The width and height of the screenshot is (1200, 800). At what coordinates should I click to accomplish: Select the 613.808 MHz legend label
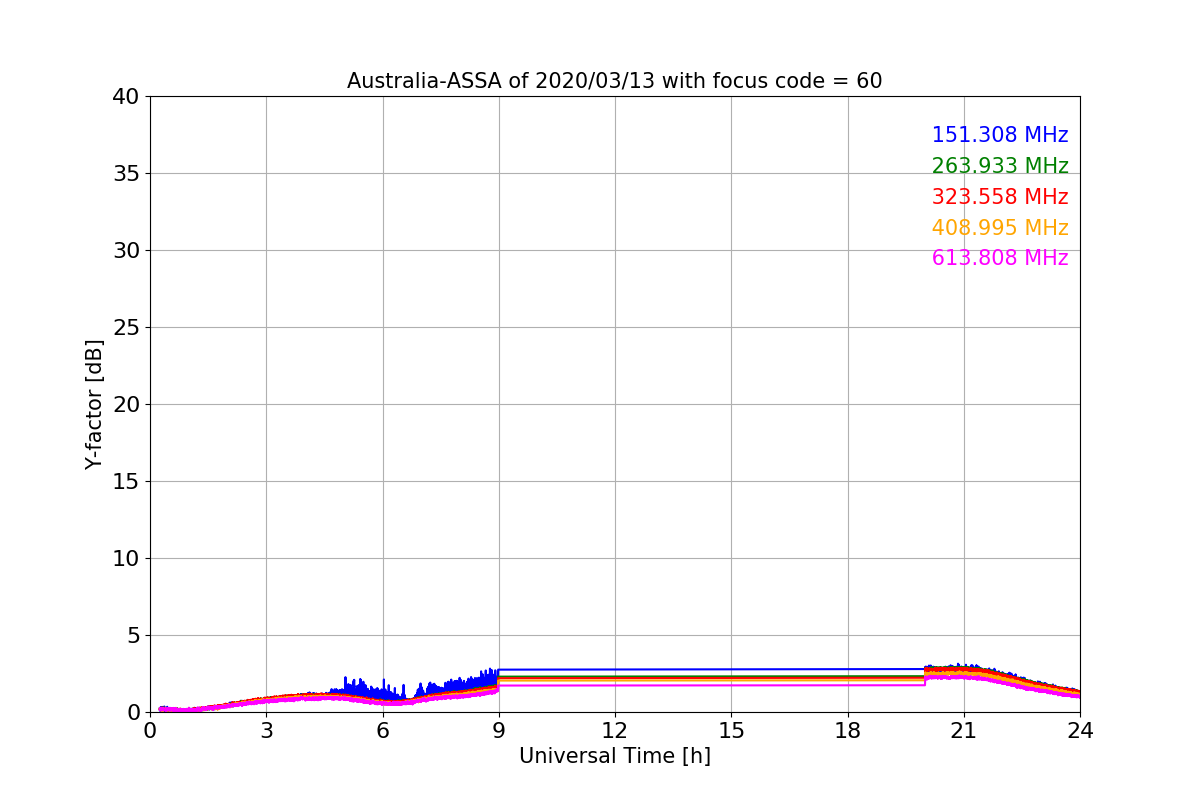point(1000,258)
